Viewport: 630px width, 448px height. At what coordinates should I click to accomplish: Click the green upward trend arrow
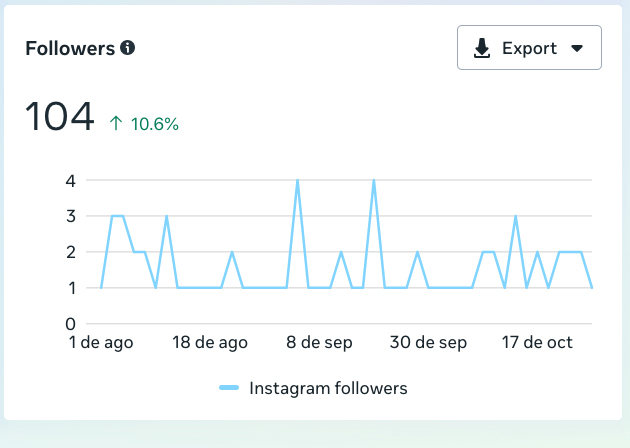pos(117,124)
